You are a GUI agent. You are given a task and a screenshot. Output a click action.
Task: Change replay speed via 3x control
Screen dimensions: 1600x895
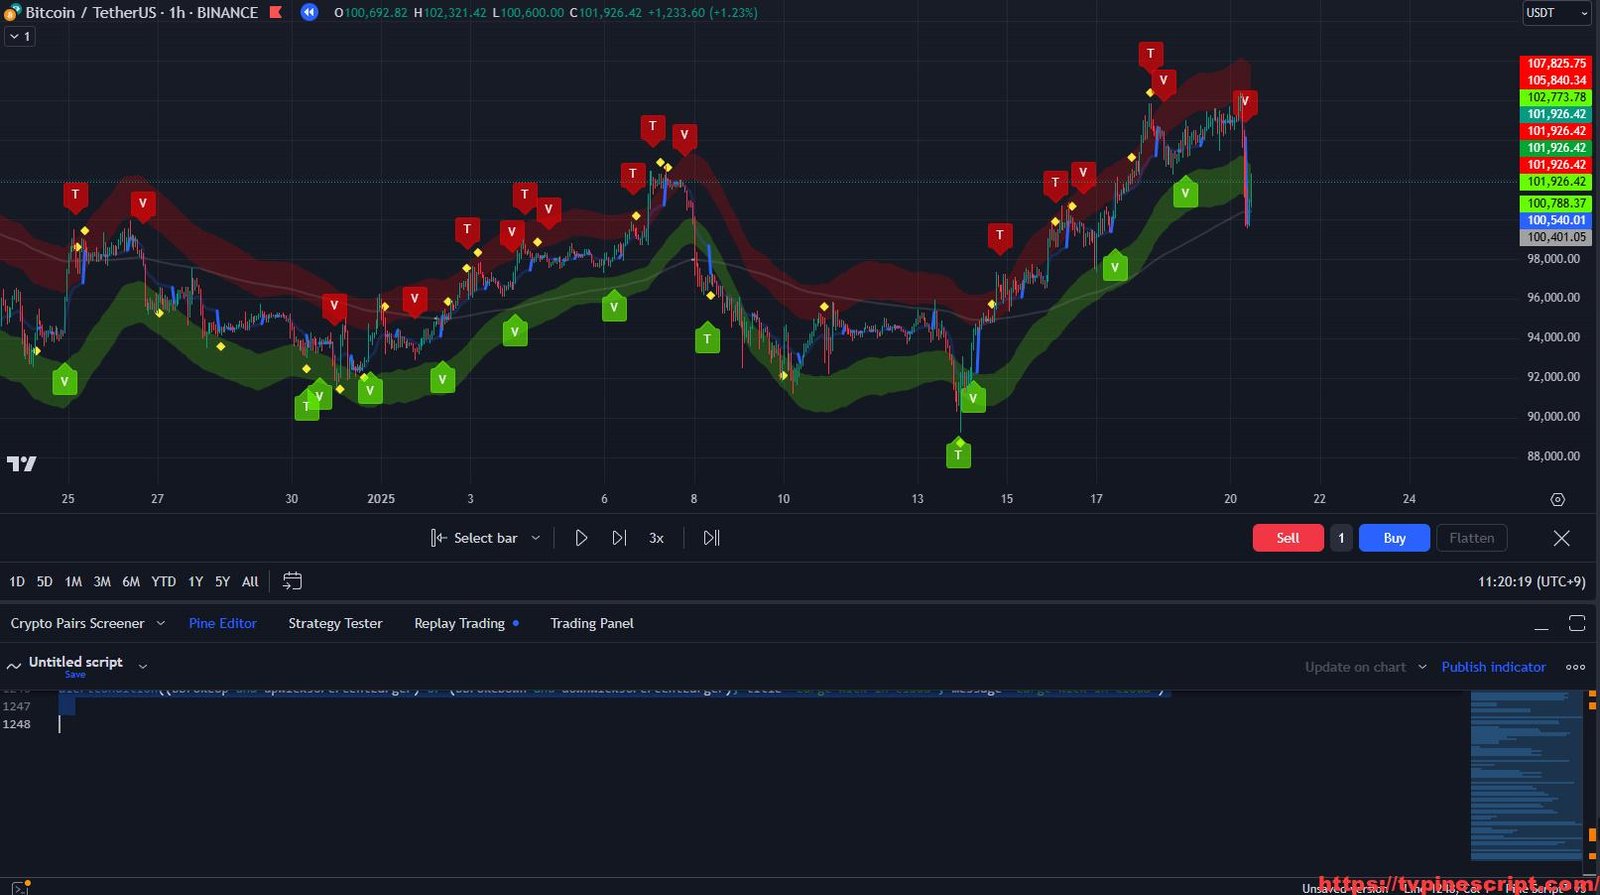tap(656, 538)
